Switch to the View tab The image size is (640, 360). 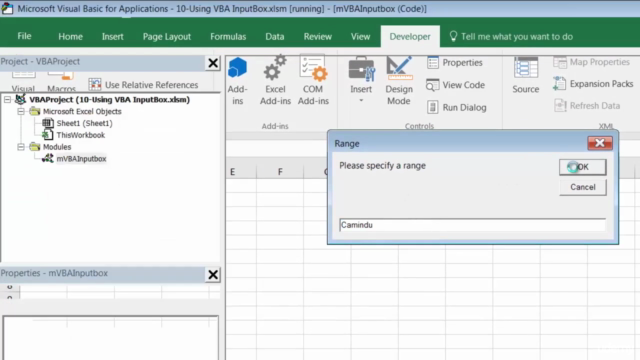[x=360, y=36]
